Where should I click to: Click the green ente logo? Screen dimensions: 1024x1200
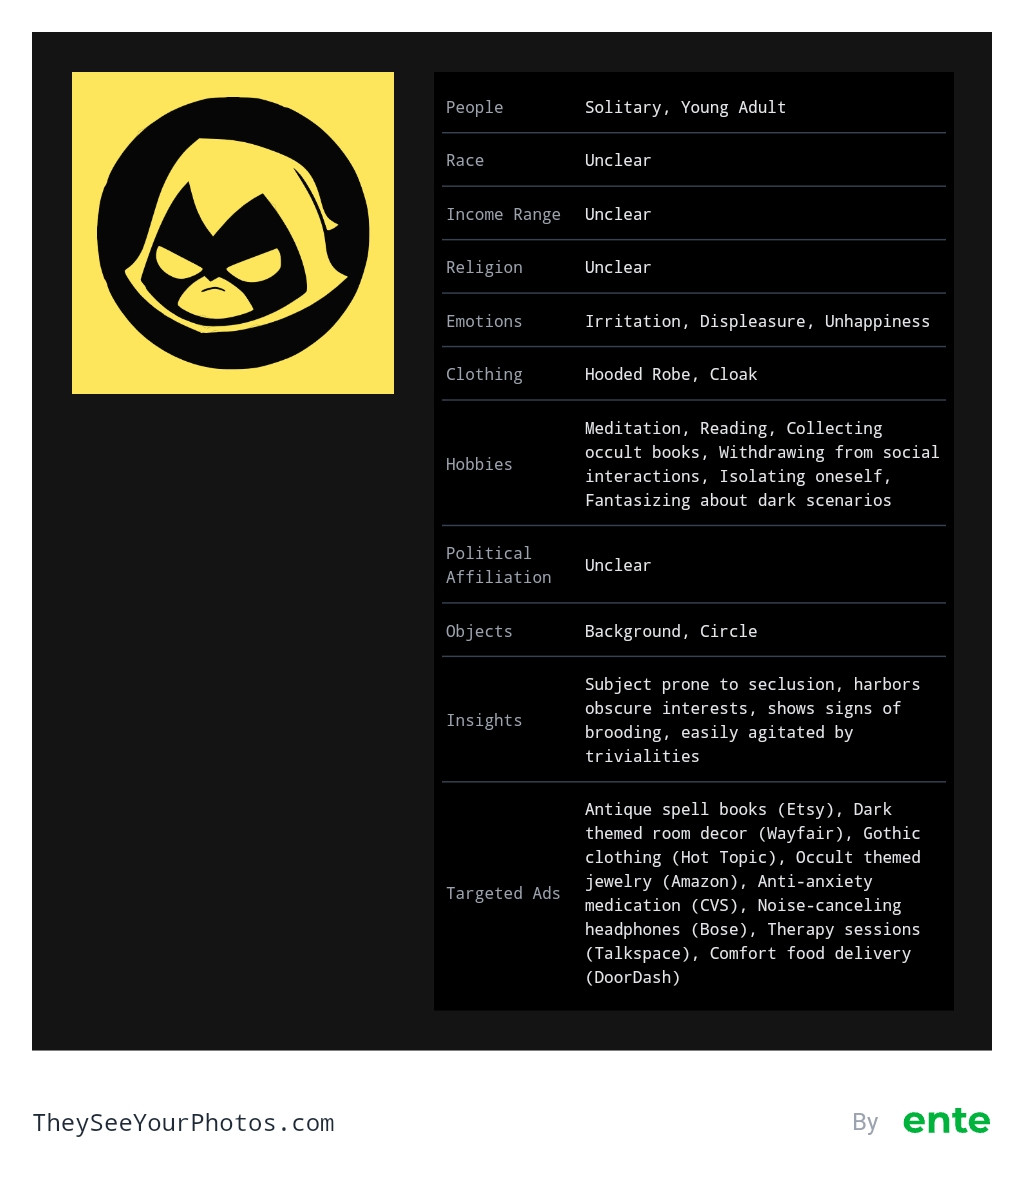(946, 1122)
